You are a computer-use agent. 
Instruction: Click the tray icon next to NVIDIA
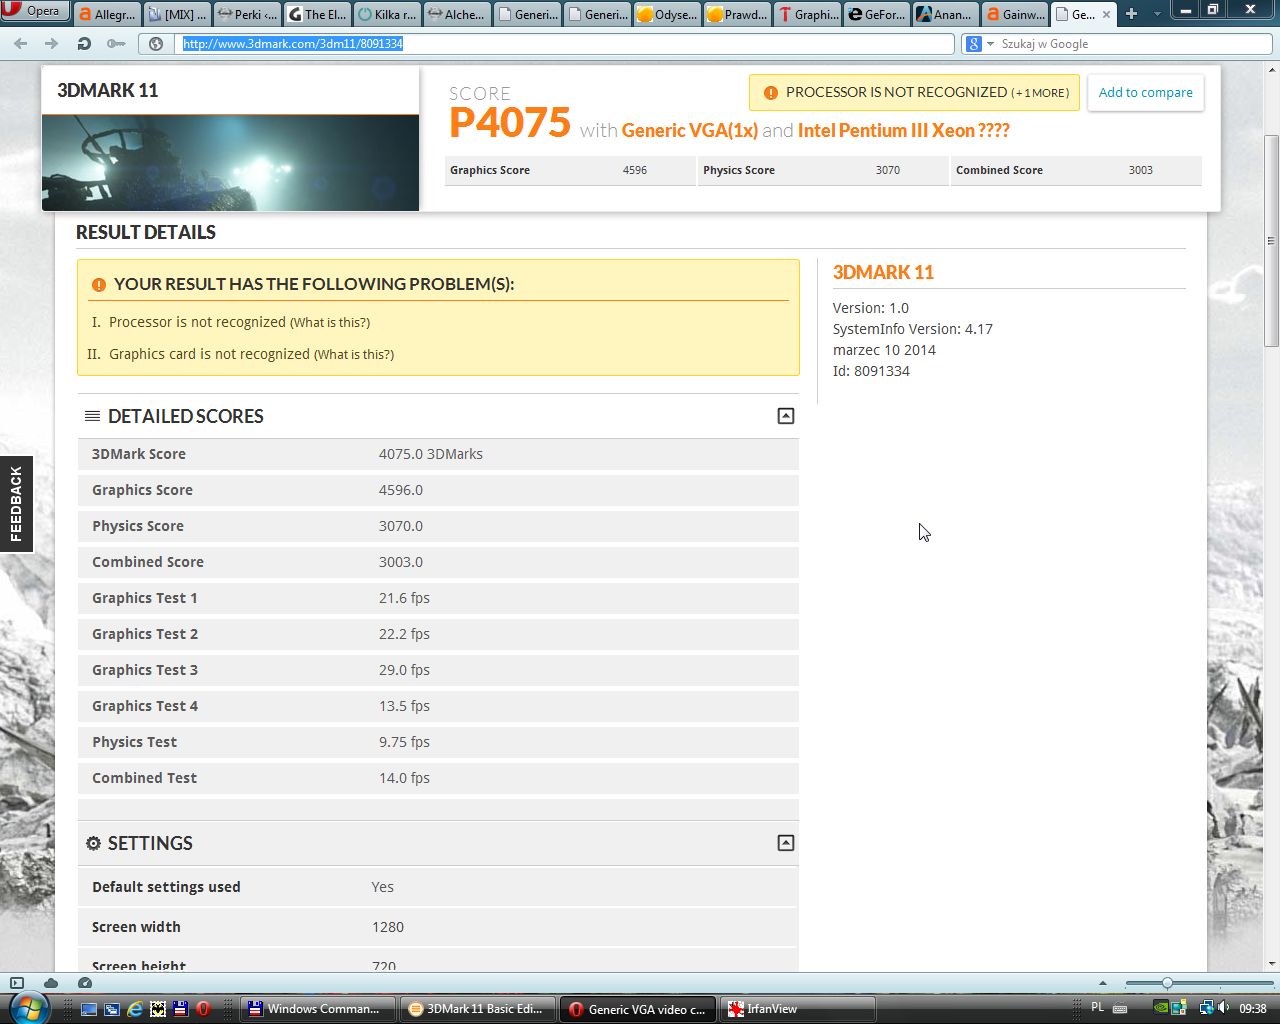[1181, 1008]
